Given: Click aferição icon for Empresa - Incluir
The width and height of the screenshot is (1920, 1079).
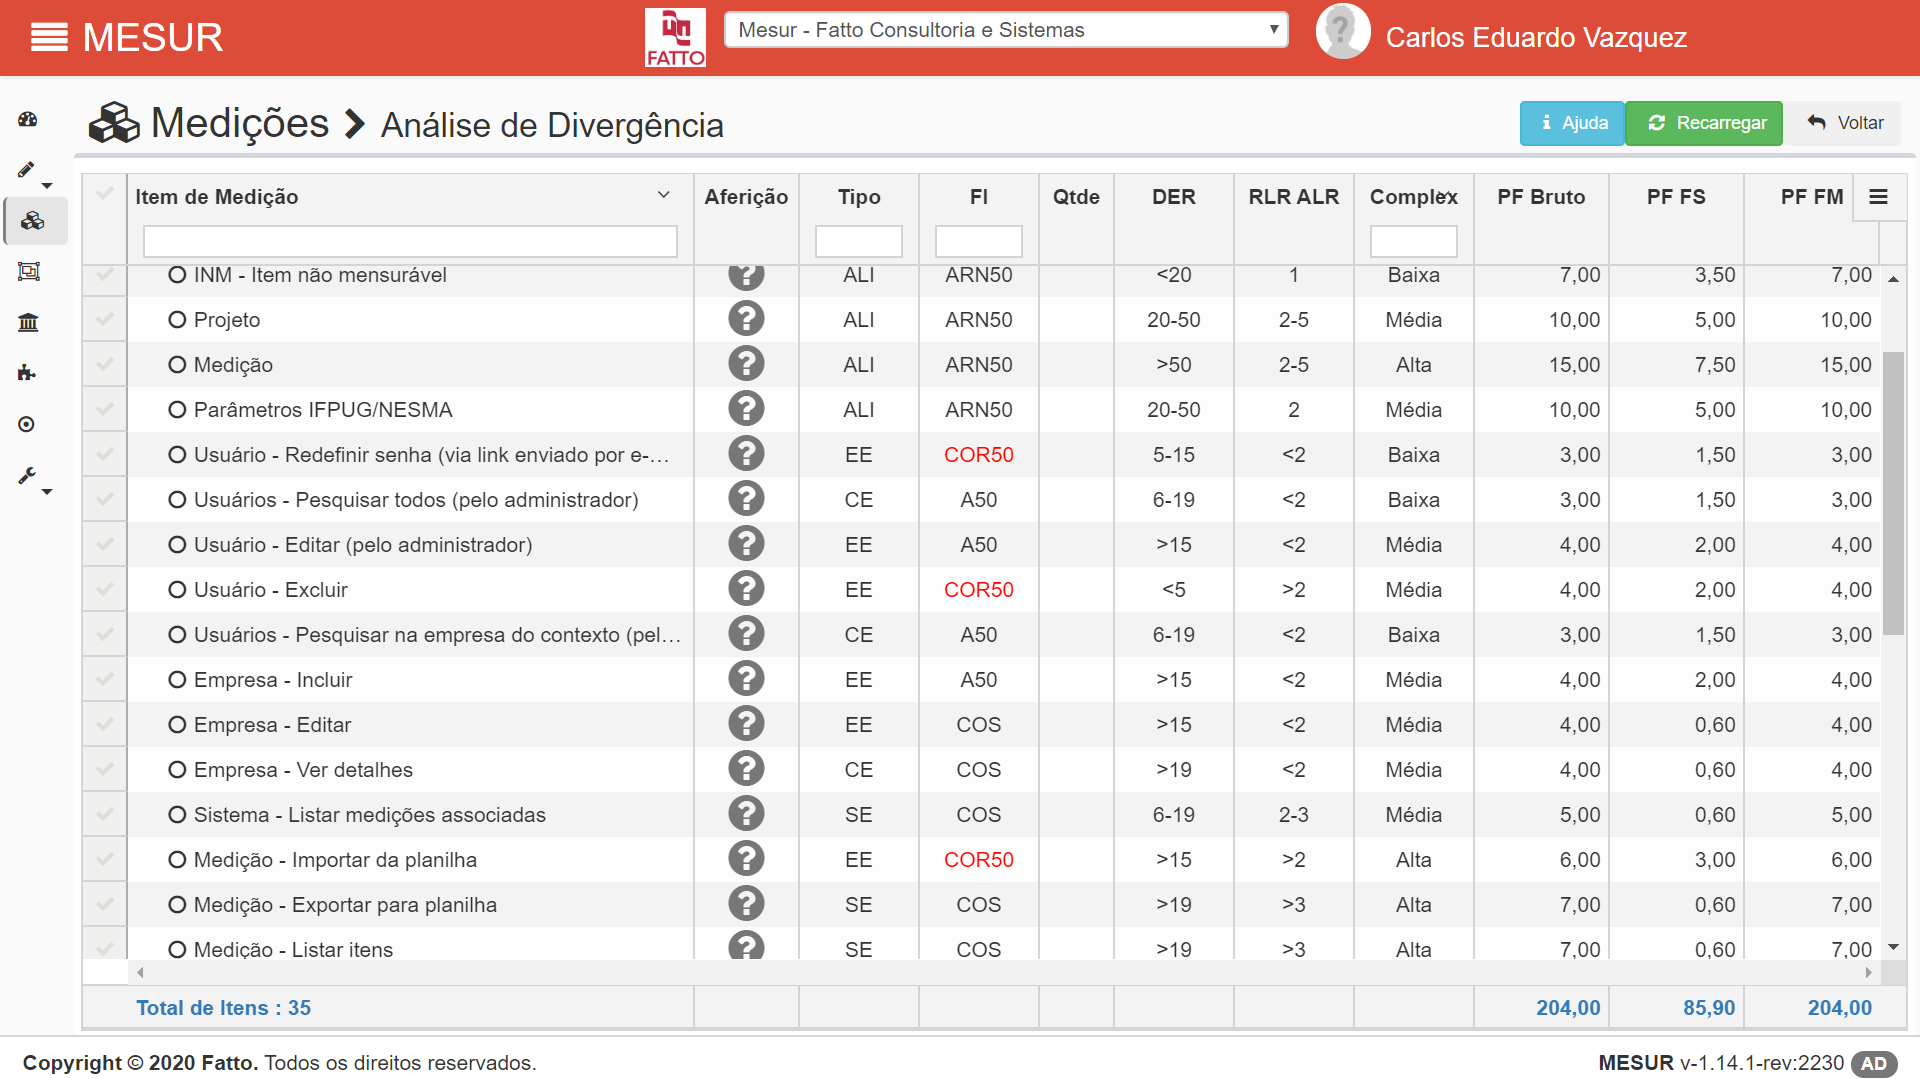Looking at the screenshot, I should (x=746, y=679).
